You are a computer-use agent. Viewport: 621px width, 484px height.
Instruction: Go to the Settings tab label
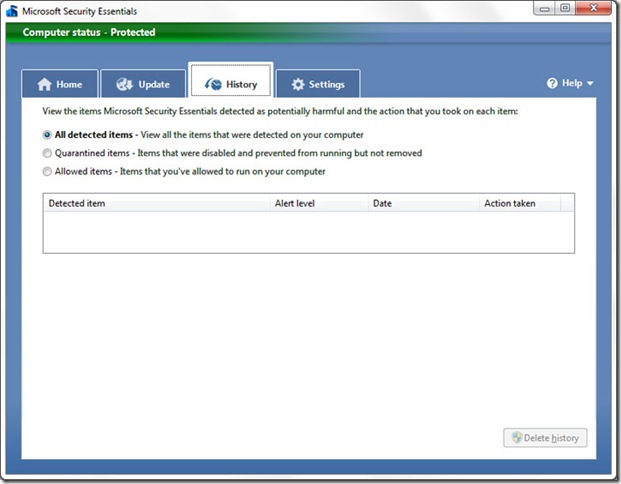327,85
